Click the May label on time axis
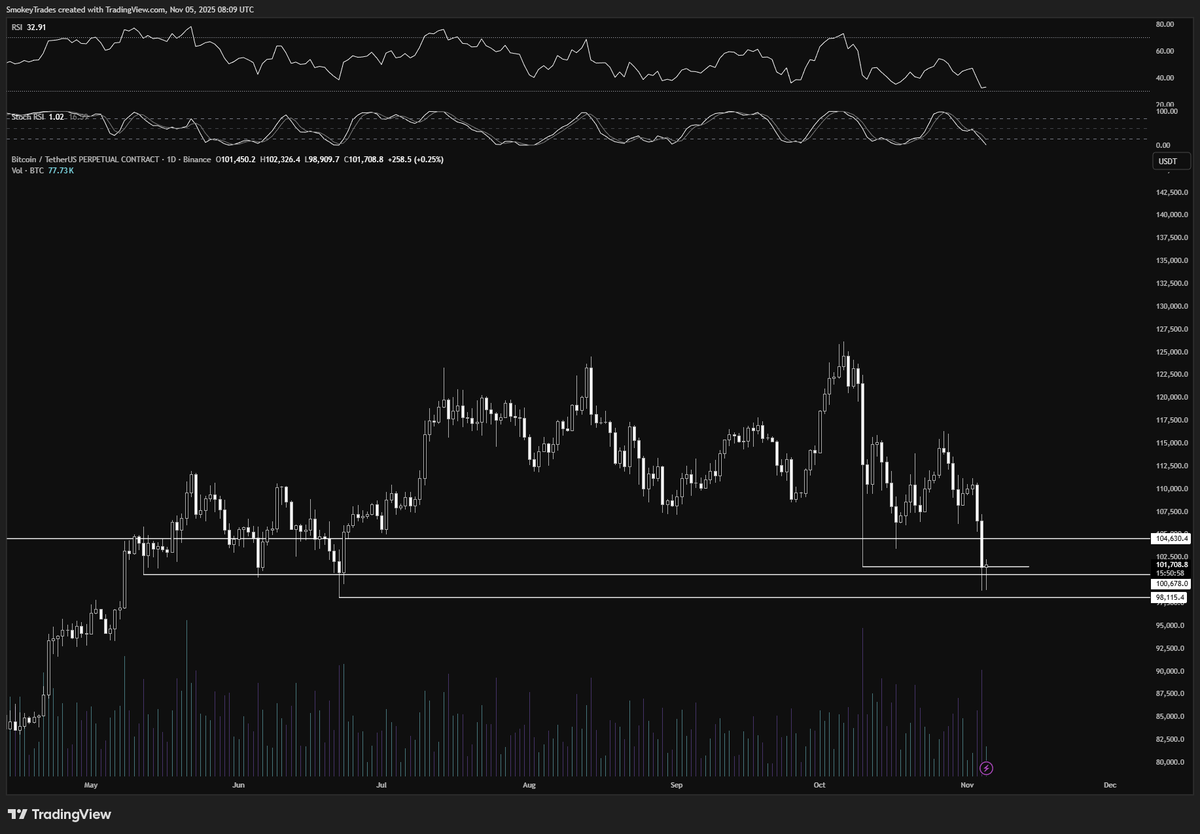The height and width of the screenshot is (834, 1200). click(93, 786)
